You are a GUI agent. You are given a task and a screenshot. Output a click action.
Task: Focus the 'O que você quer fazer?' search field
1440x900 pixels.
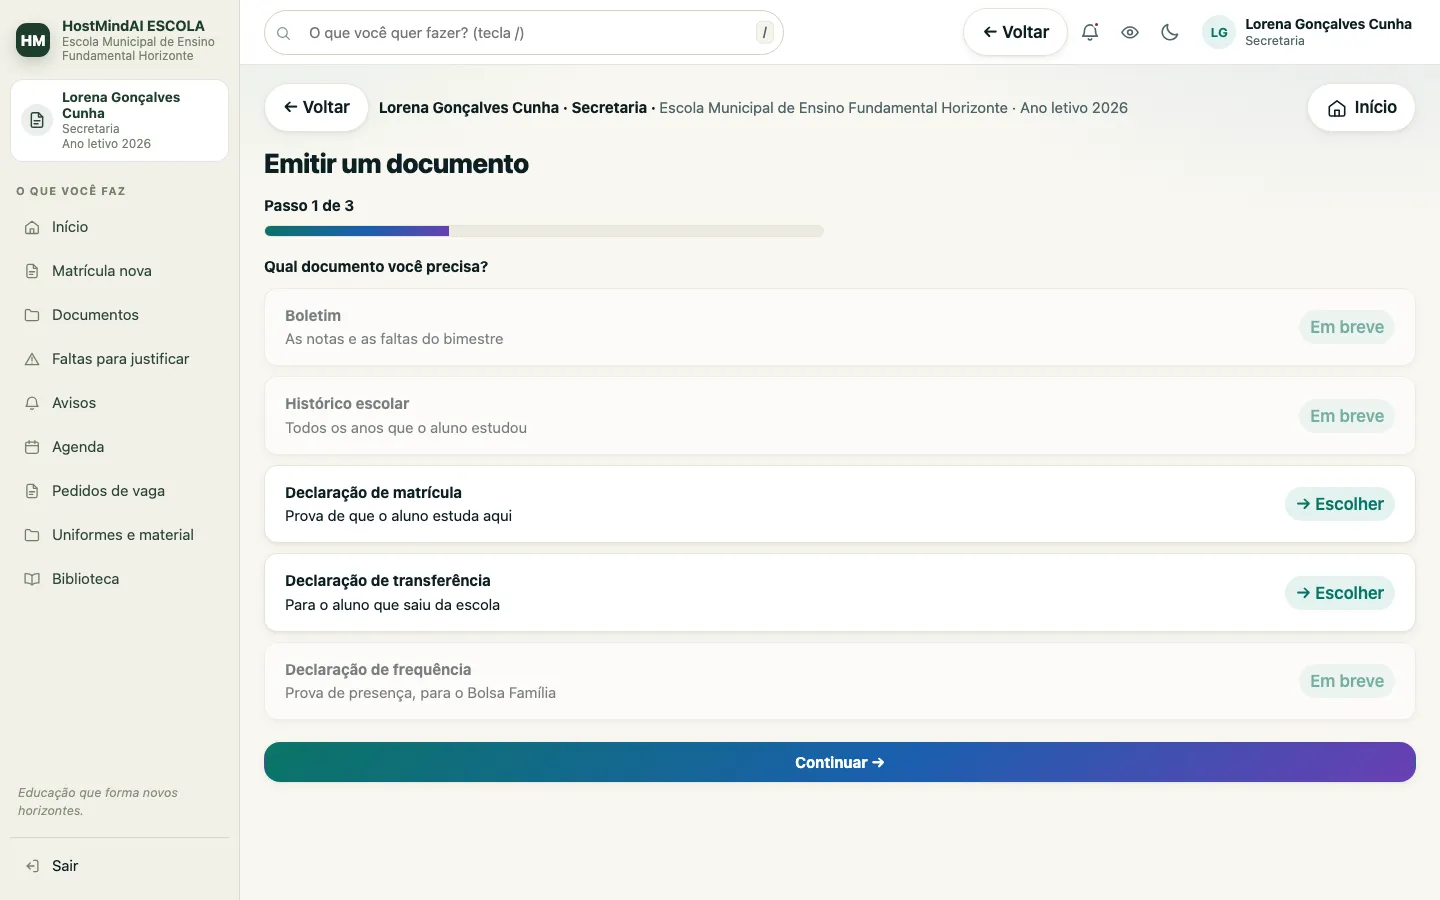524,33
